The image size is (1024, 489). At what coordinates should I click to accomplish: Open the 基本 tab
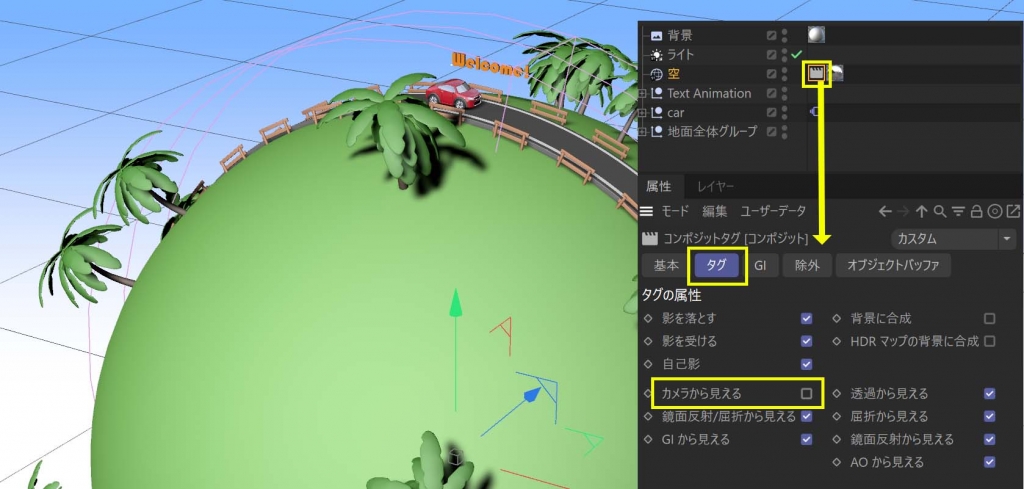(x=666, y=266)
